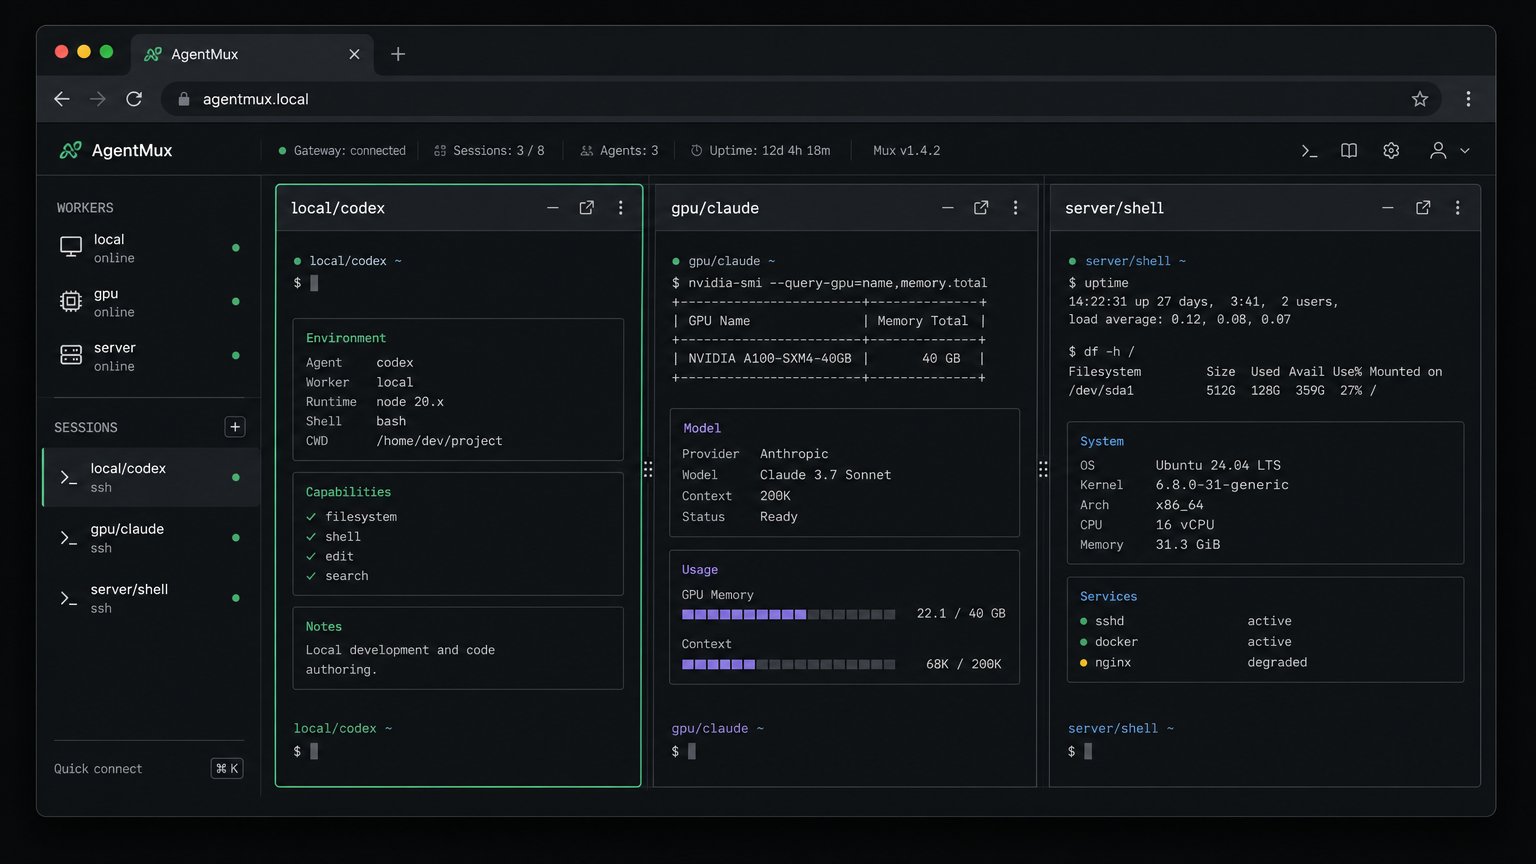Click the /home/dev/project CWD value
Viewport: 1536px width, 864px height.
coord(439,441)
